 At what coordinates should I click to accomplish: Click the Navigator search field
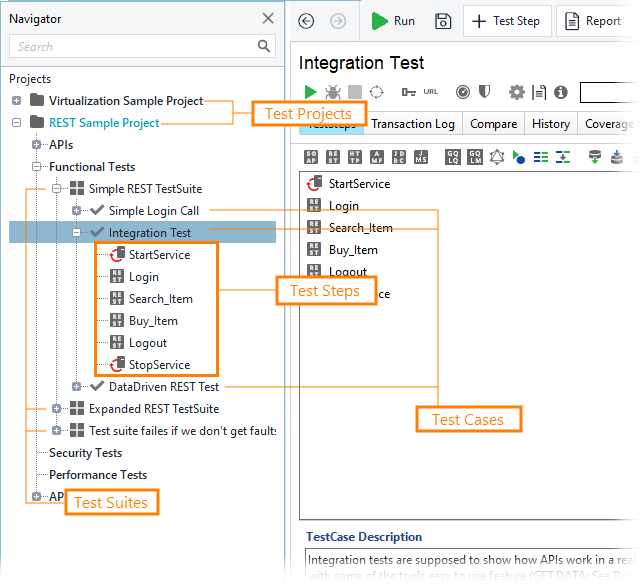point(142,46)
